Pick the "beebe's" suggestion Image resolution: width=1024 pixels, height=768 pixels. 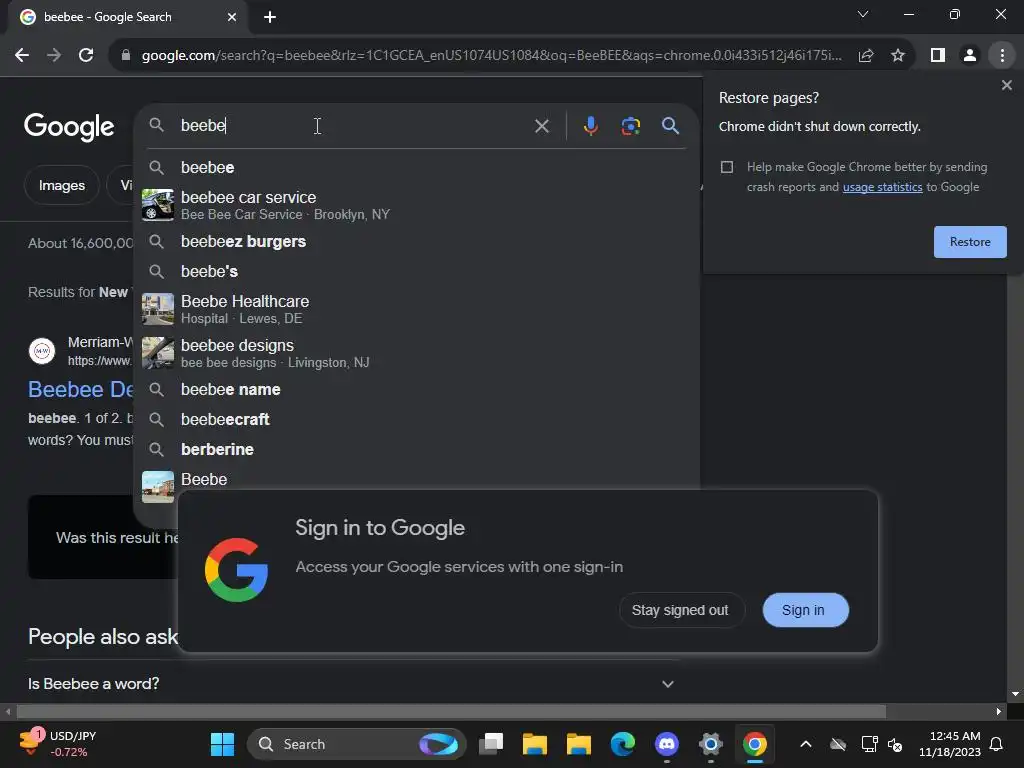(x=417, y=272)
